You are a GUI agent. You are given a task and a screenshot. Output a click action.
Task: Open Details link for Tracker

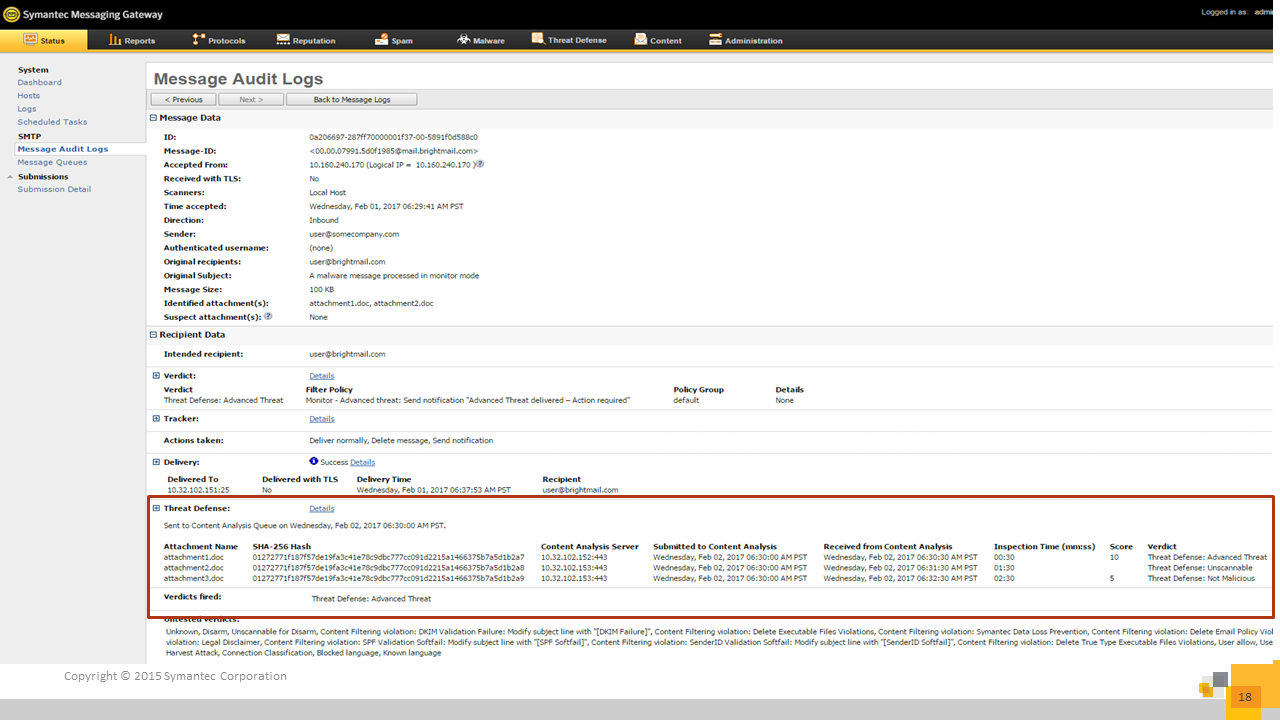tap(321, 419)
